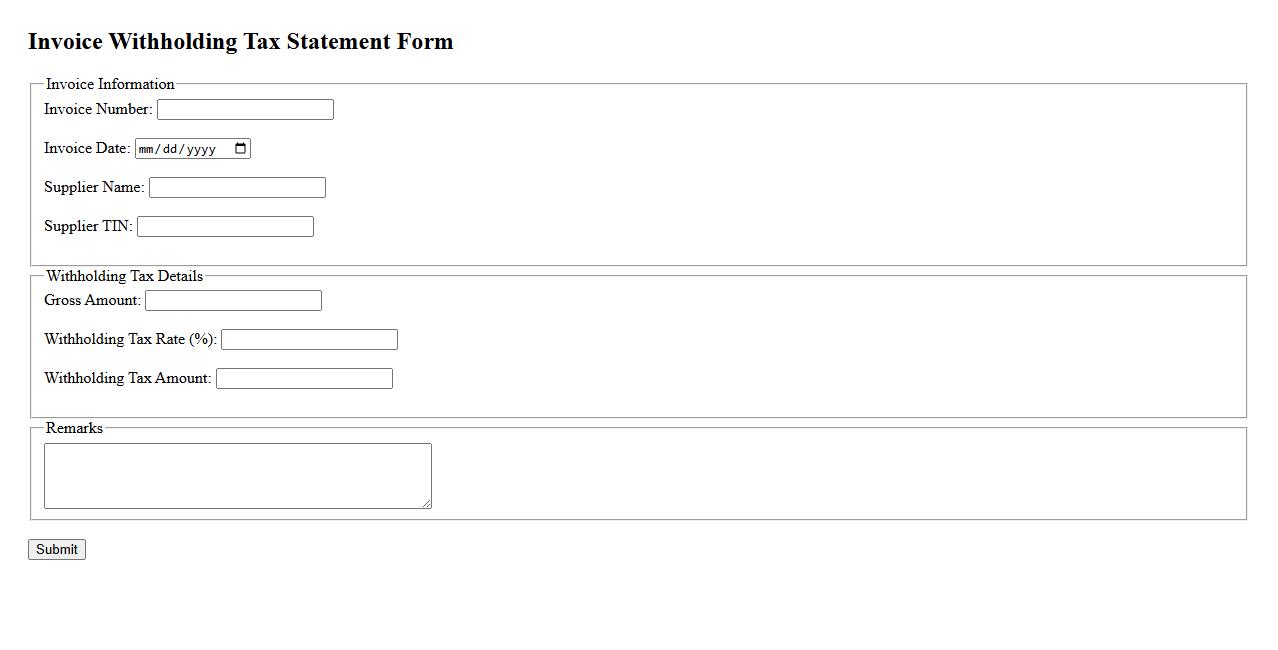The image size is (1278, 650).
Task: Click the "Supplier TIN:" label text
Action: click(x=88, y=226)
